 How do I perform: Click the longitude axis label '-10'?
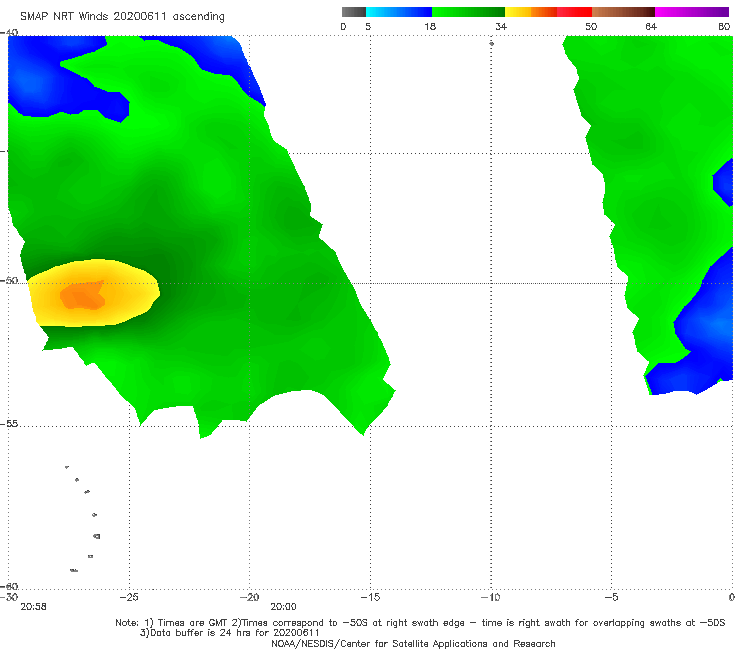(490, 597)
